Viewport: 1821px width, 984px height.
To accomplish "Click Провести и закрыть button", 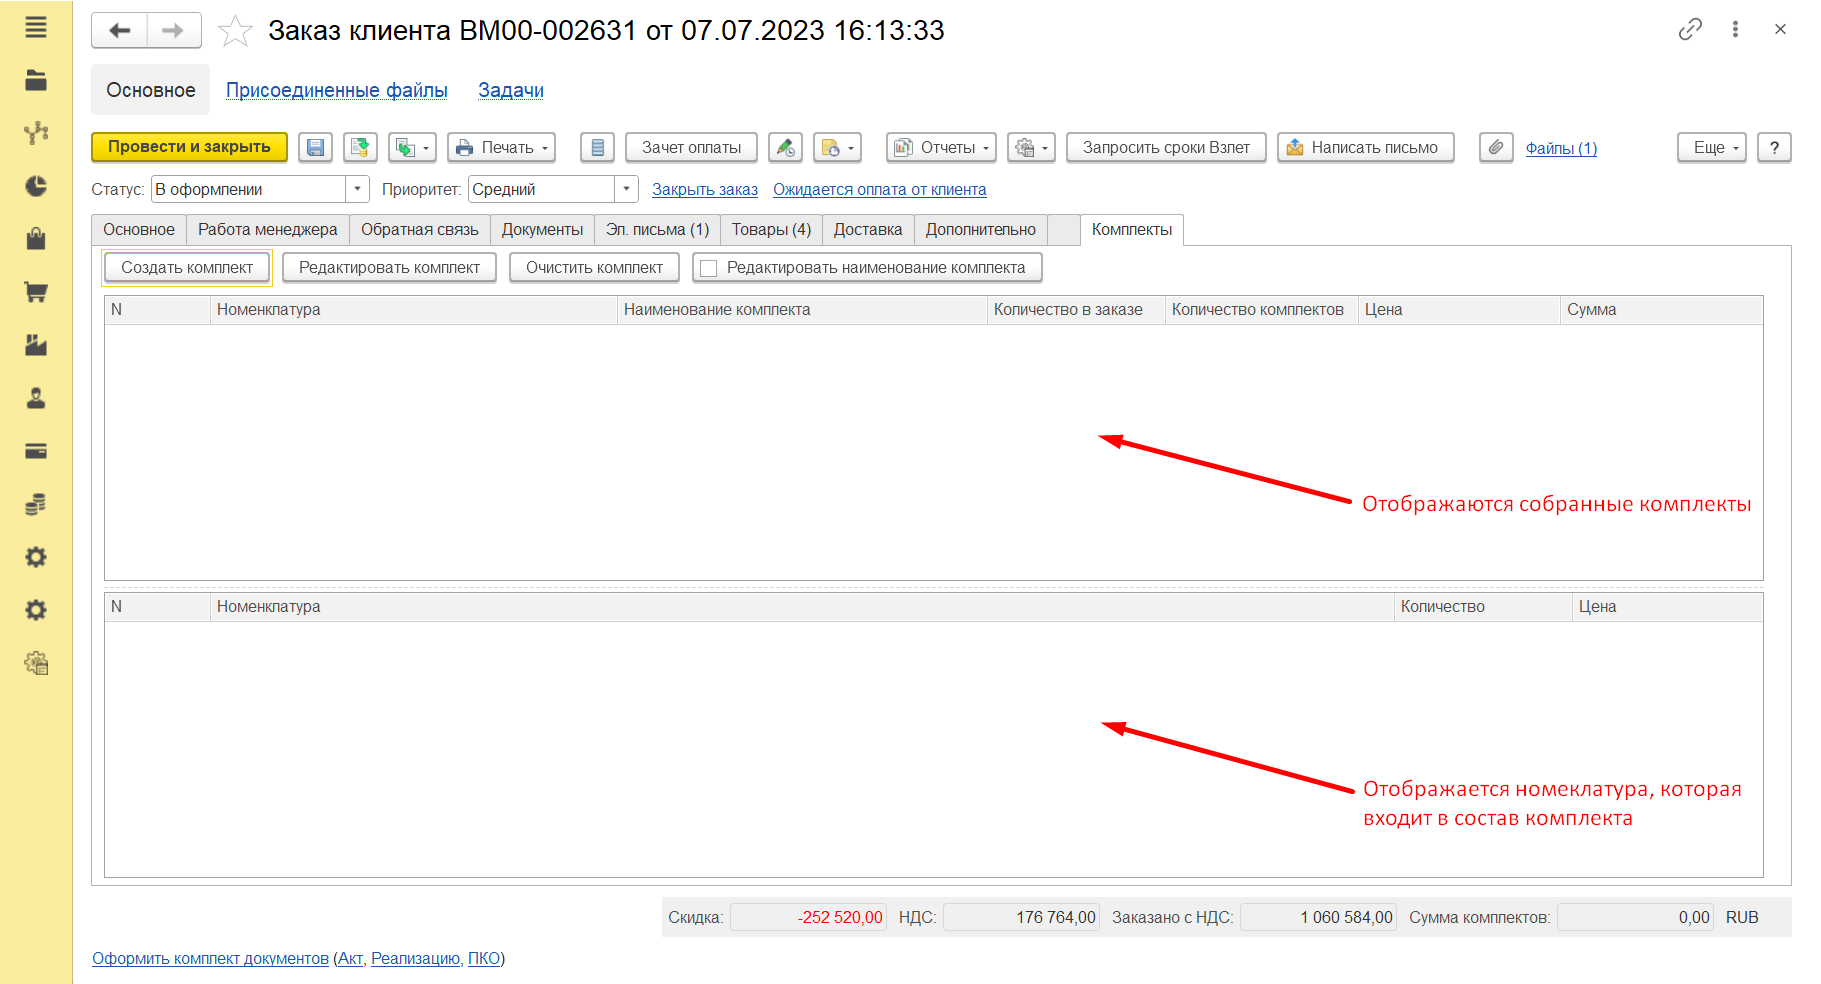I will [x=189, y=147].
